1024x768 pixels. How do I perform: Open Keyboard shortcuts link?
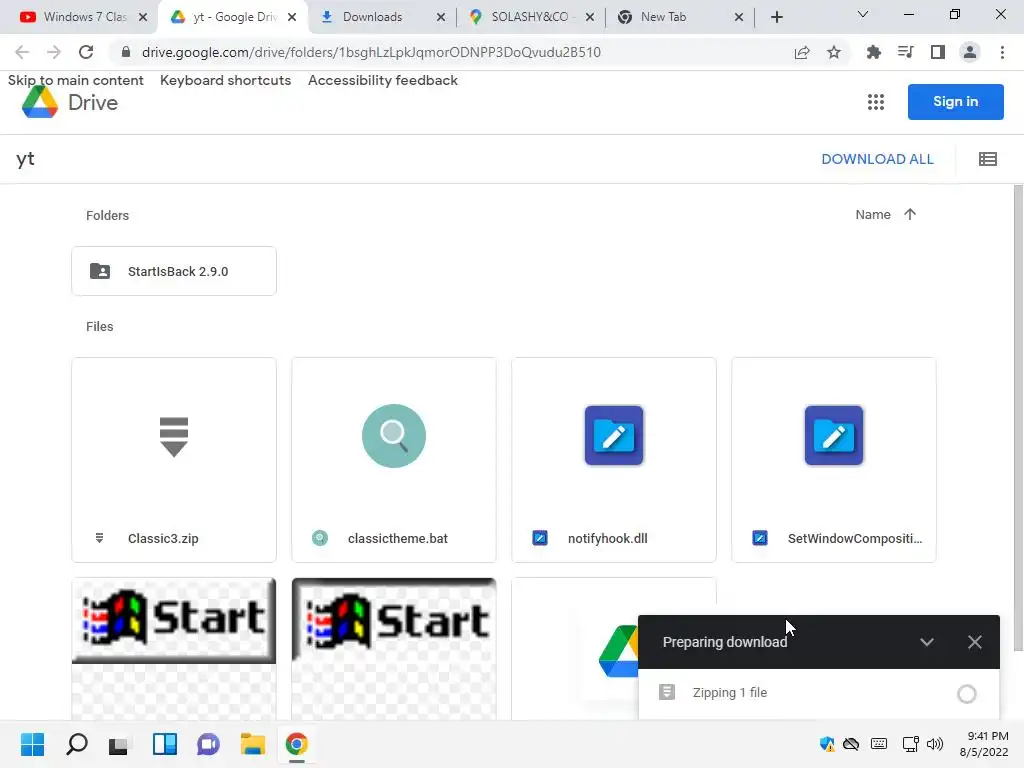tap(225, 80)
